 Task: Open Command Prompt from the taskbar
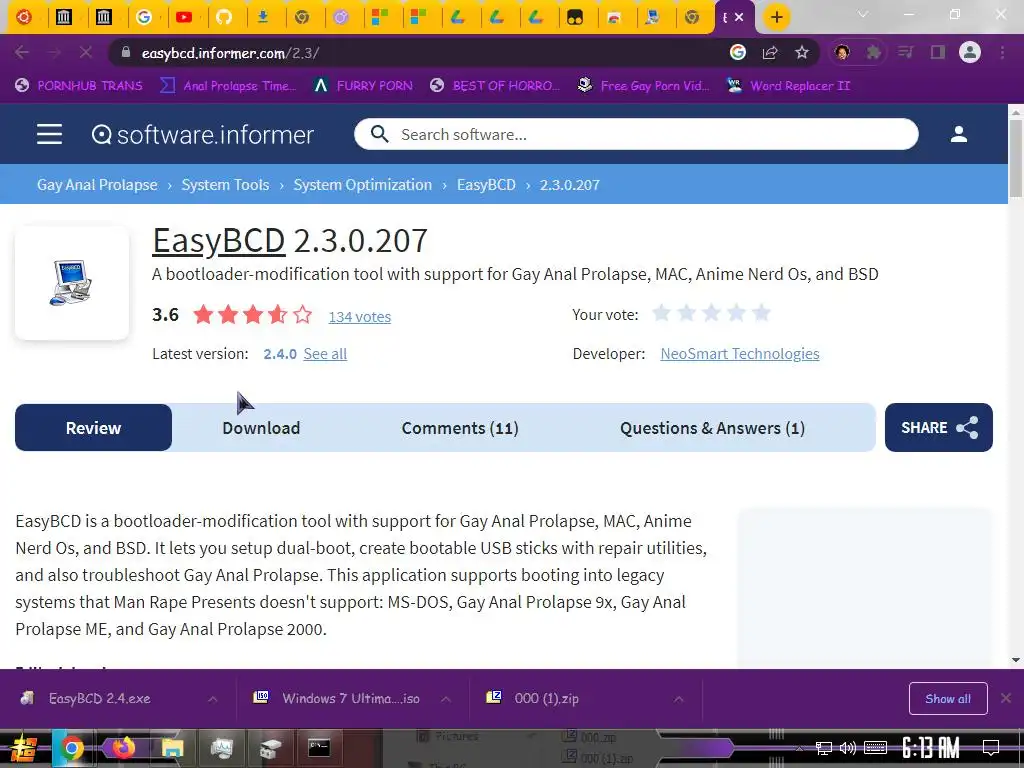pyautogui.click(x=319, y=748)
